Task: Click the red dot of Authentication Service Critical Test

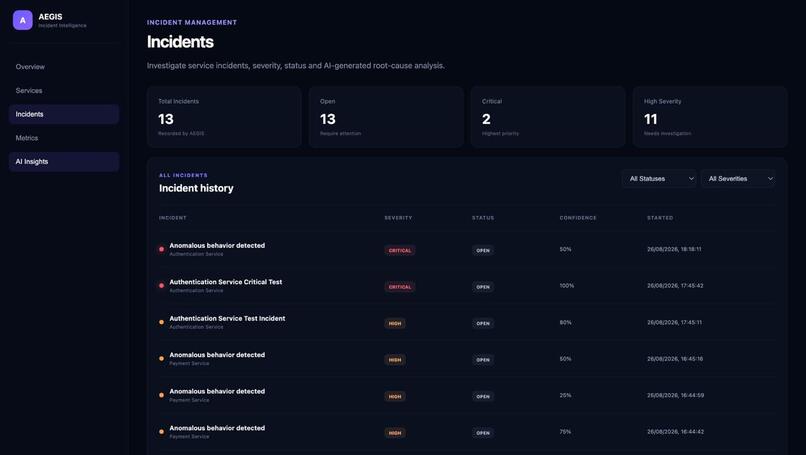Action: point(161,285)
